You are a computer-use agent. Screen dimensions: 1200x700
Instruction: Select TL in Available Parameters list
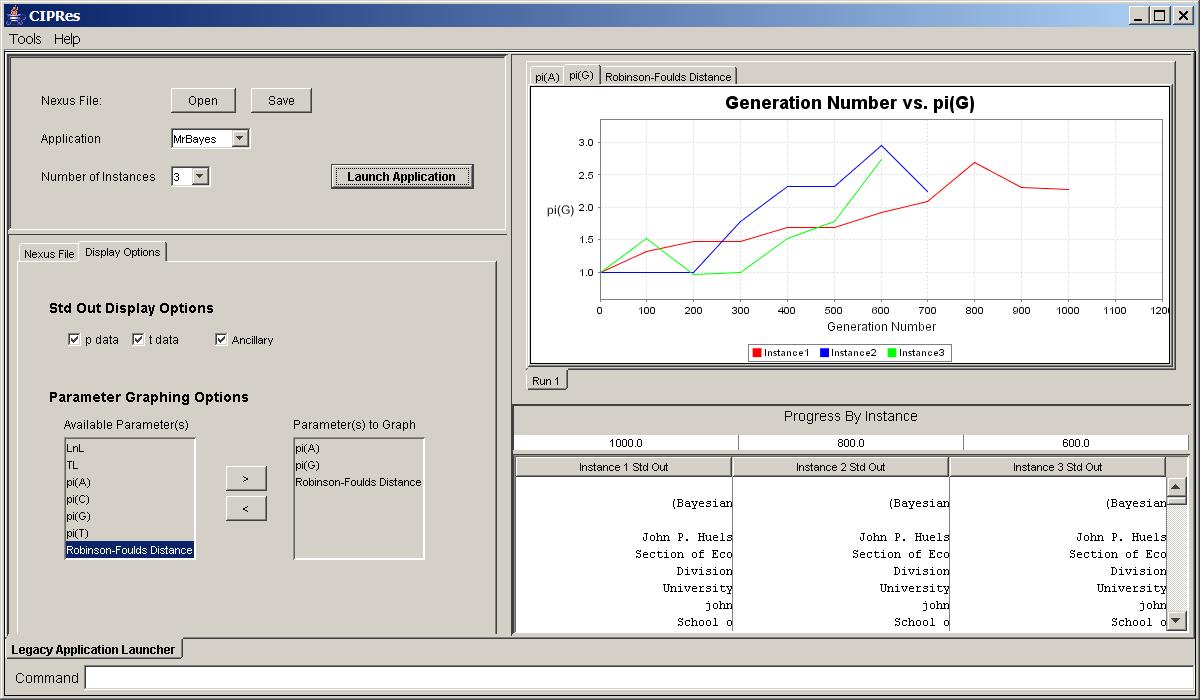tap(130, 465)
